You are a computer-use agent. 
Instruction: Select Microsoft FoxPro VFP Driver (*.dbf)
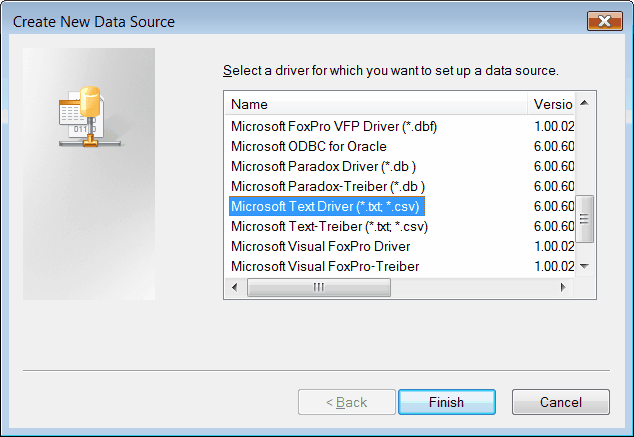pyautogui.click(x=334, y=127)
